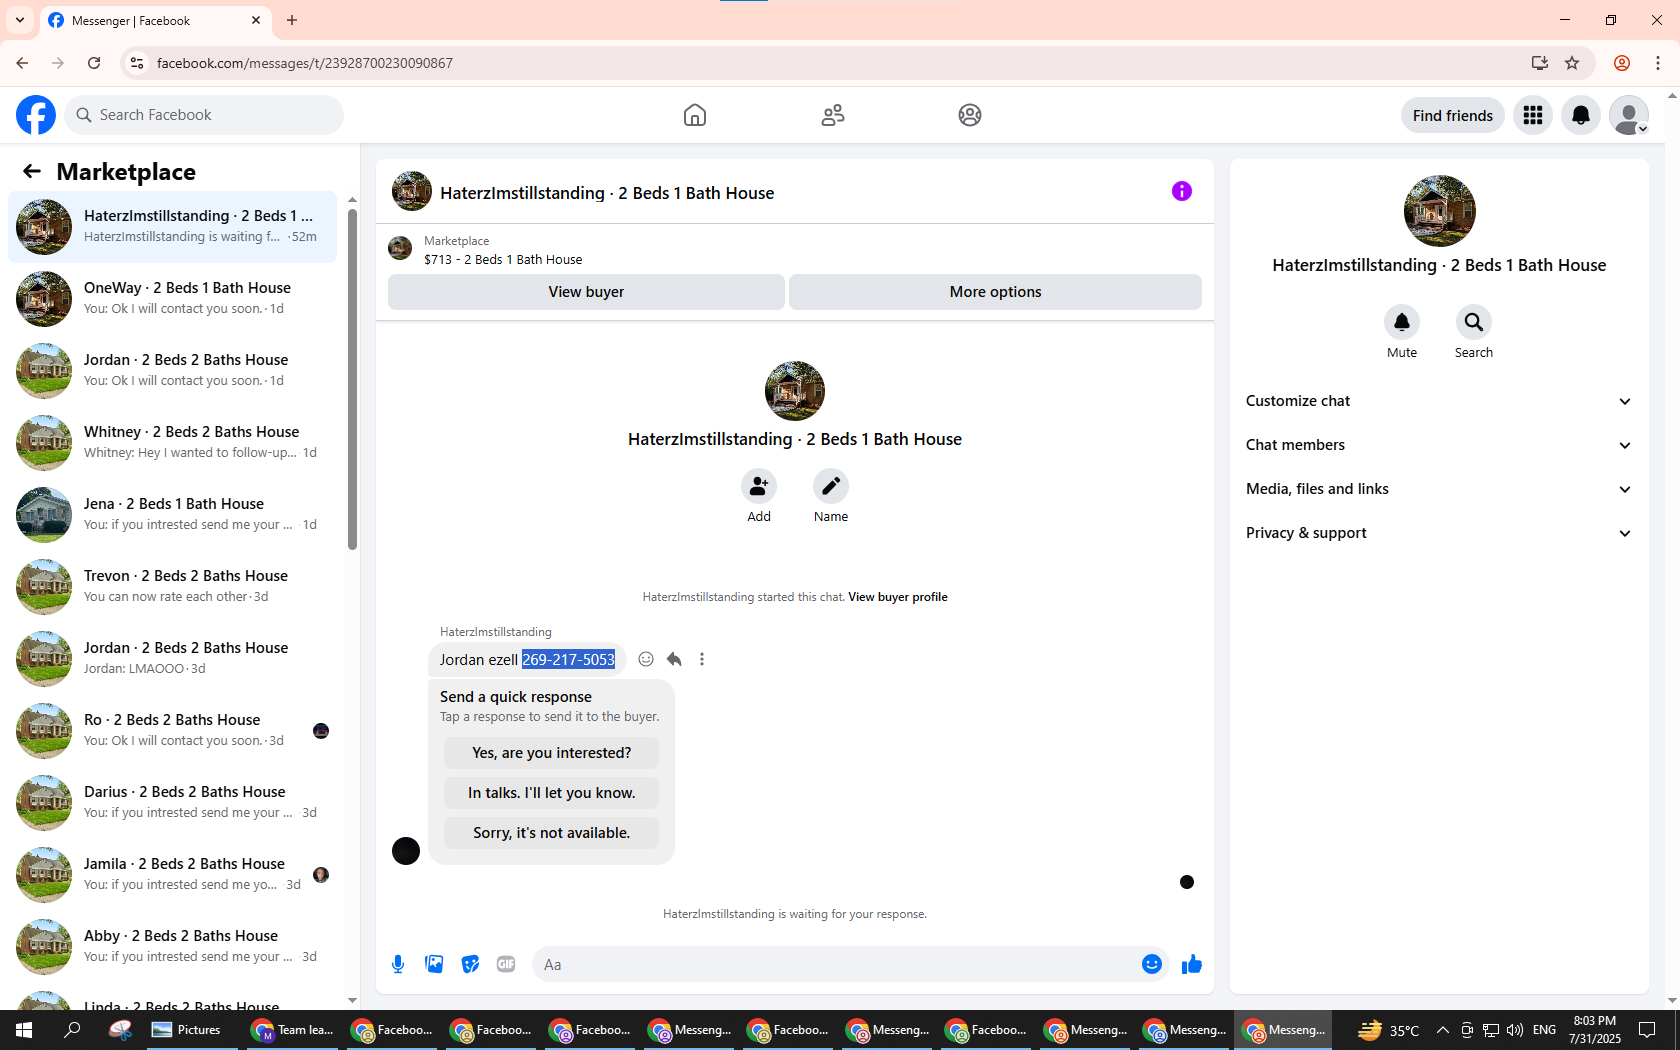This screenshot has width=1680, height=1050.
Task: Open the Groups icon in top navigation
Action: [970, 115]
